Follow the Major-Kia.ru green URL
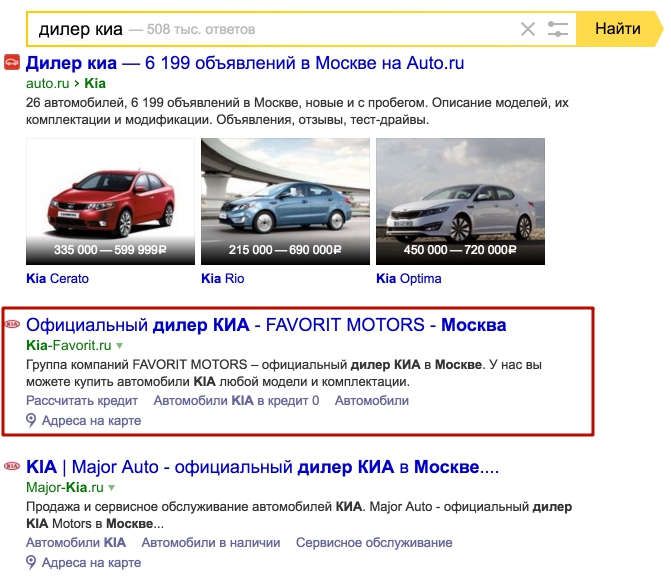 tap(65, 487)
